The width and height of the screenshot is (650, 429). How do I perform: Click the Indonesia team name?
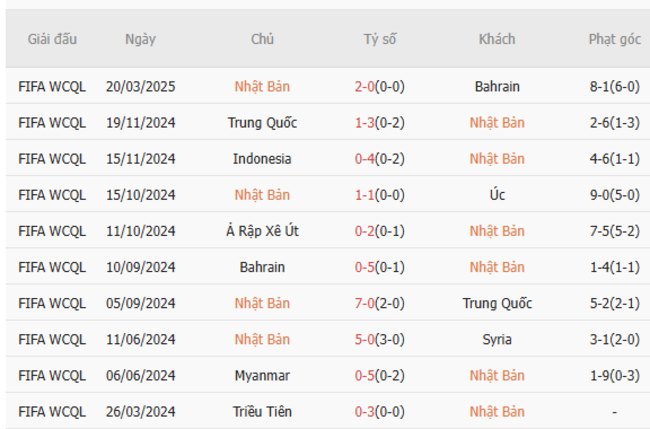tap(262, 159)
